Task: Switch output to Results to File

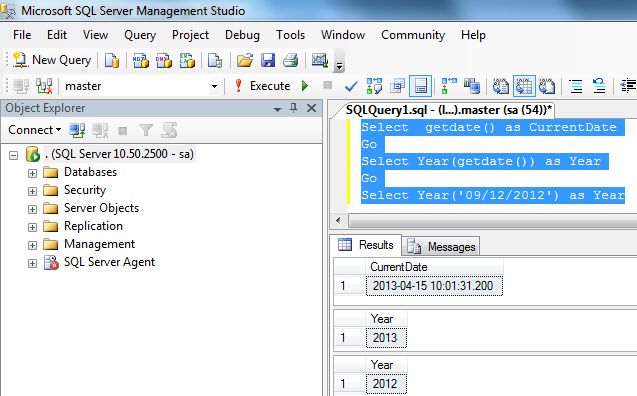Action: 547,86
